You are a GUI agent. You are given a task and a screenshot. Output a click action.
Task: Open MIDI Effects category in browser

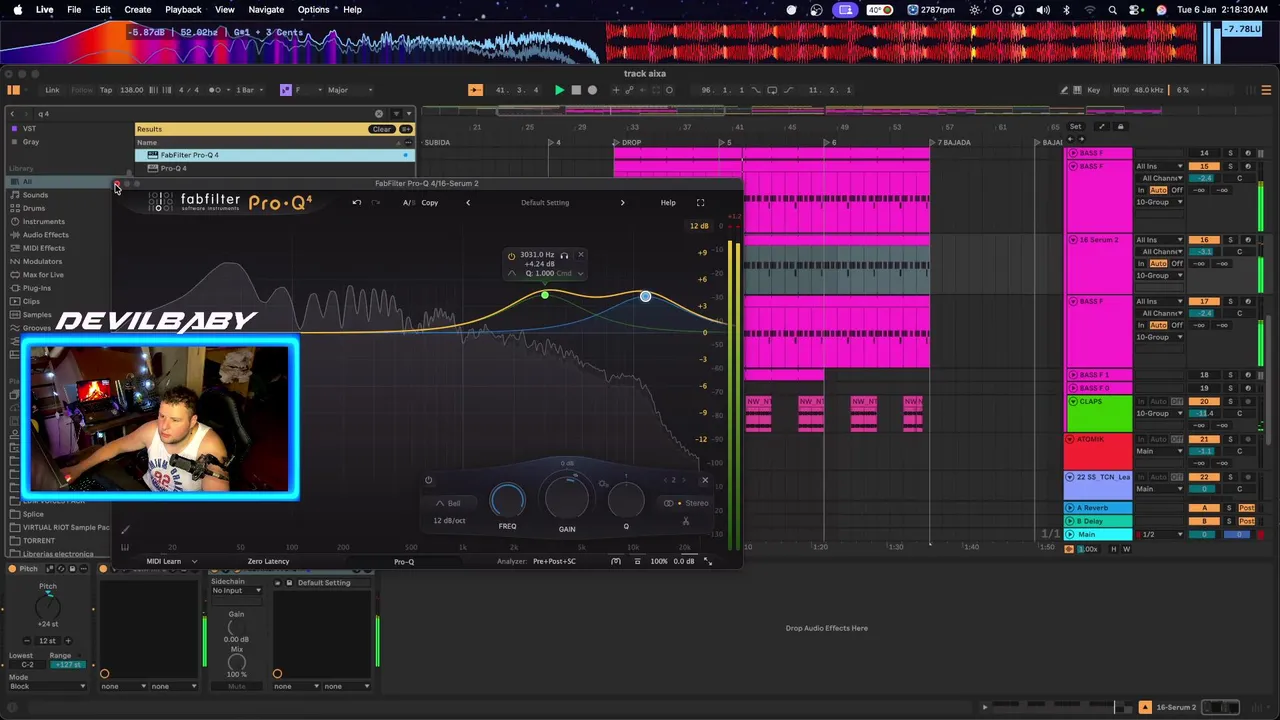point(43,248)
